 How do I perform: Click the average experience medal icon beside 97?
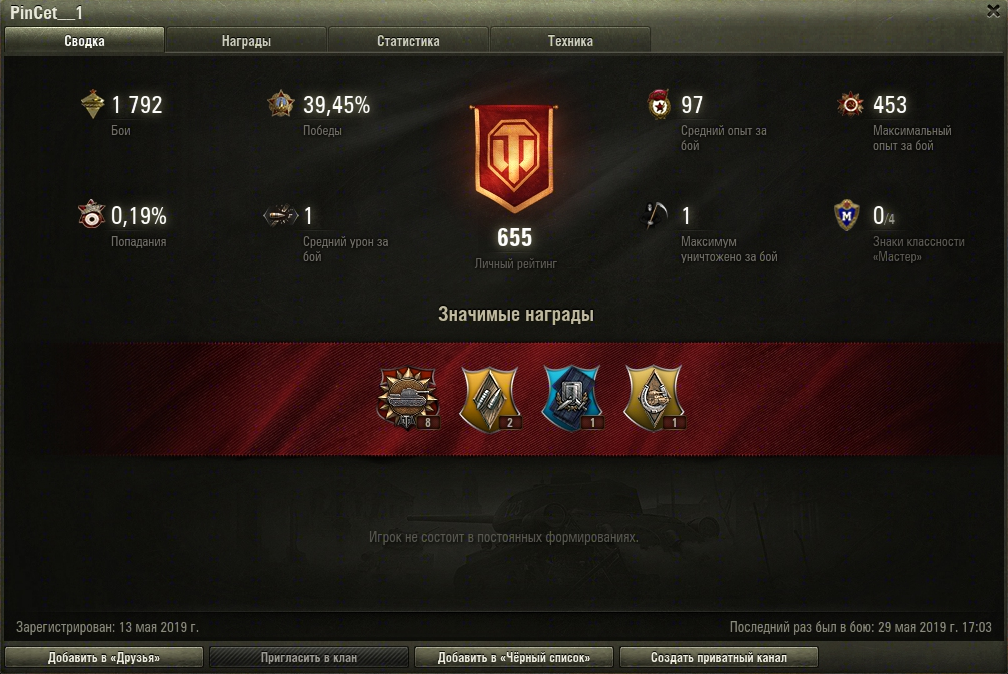click(659, 104)
